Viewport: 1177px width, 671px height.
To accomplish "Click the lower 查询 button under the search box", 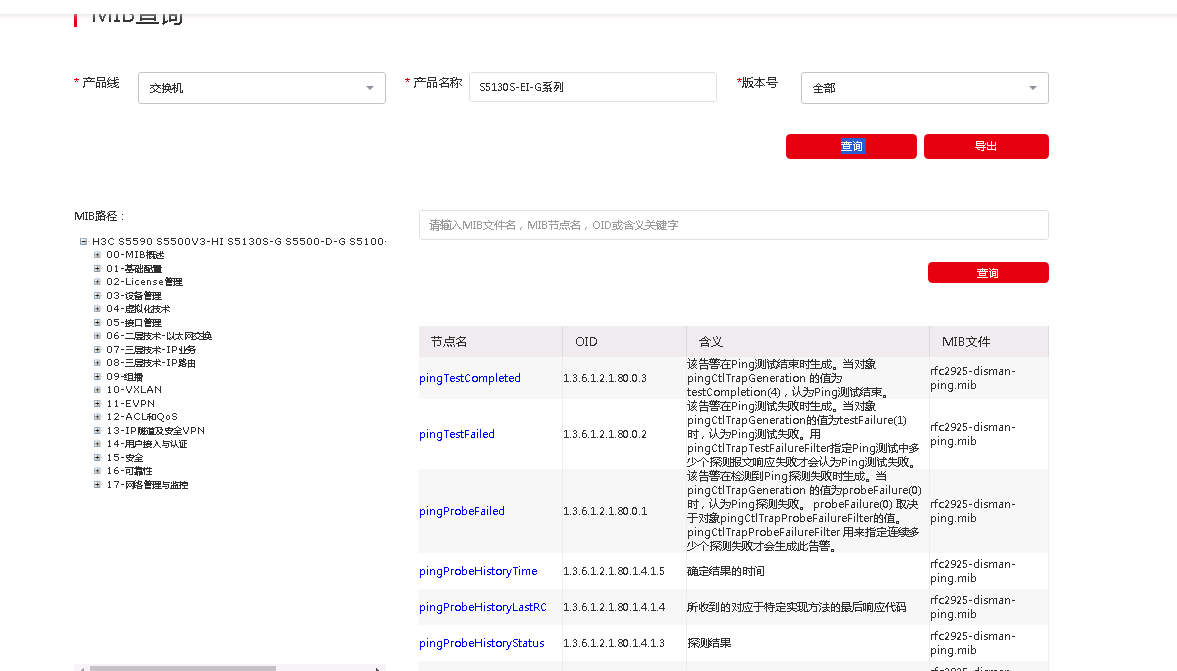I will point(988,272).
